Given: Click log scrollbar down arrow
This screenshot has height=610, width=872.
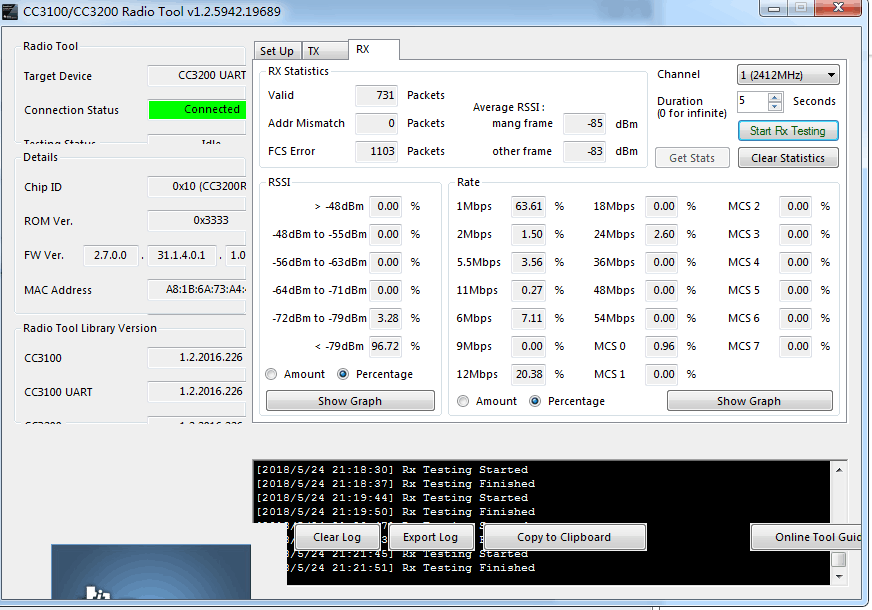Looking at the screenshot, I should tap(839, 577).
